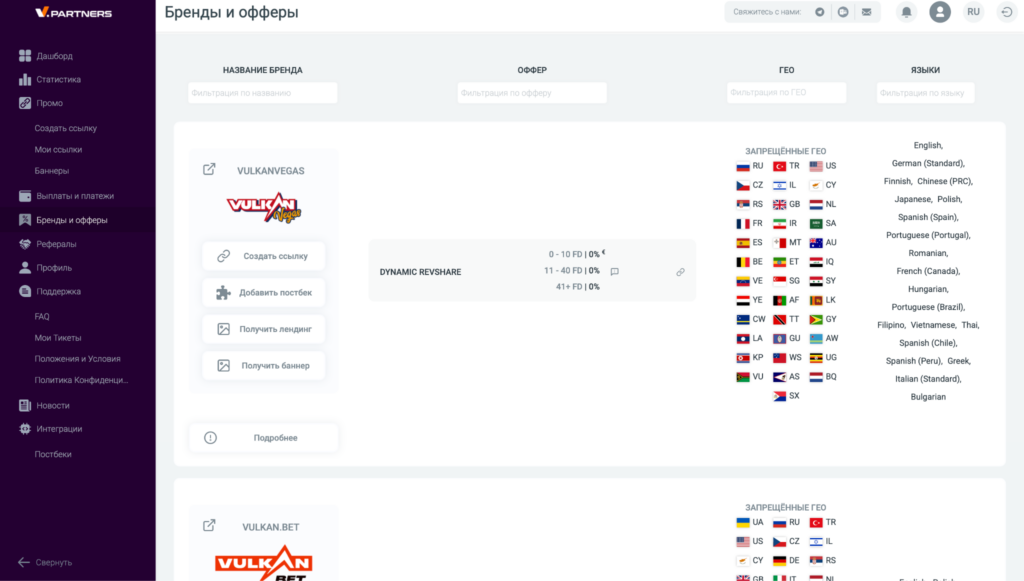
Task: Click Добавить постбек button
Action: pos(264,292)
